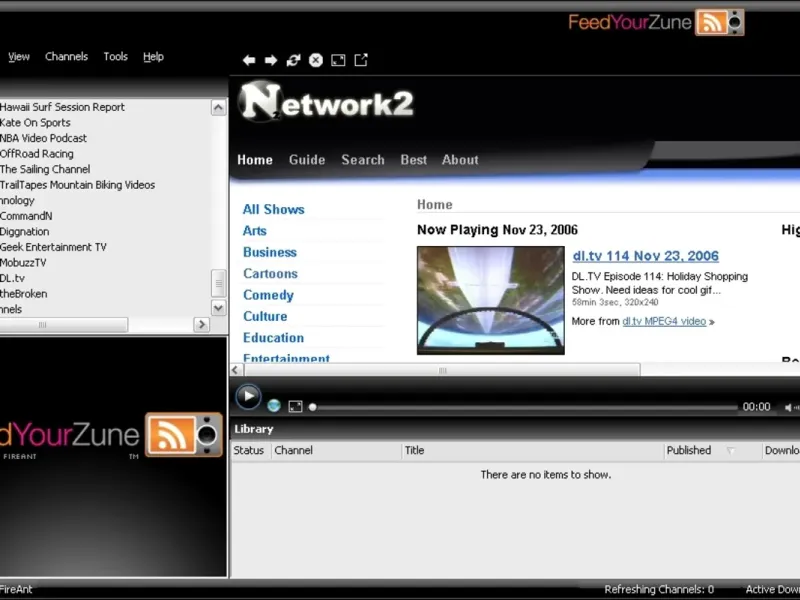Screen dimensions: 800x600
Task: Sort library by Title column
Action: [x=532, y=451]
